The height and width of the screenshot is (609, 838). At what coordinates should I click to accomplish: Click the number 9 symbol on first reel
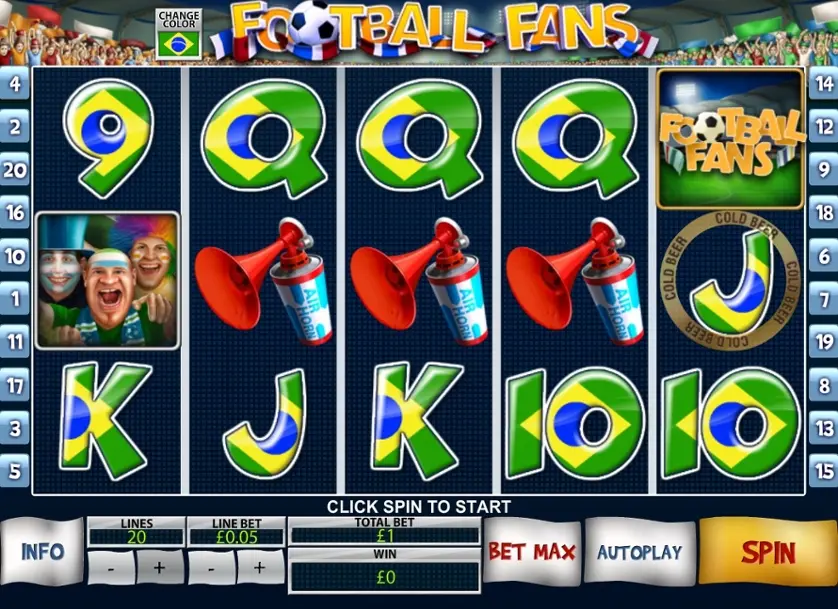108,137
